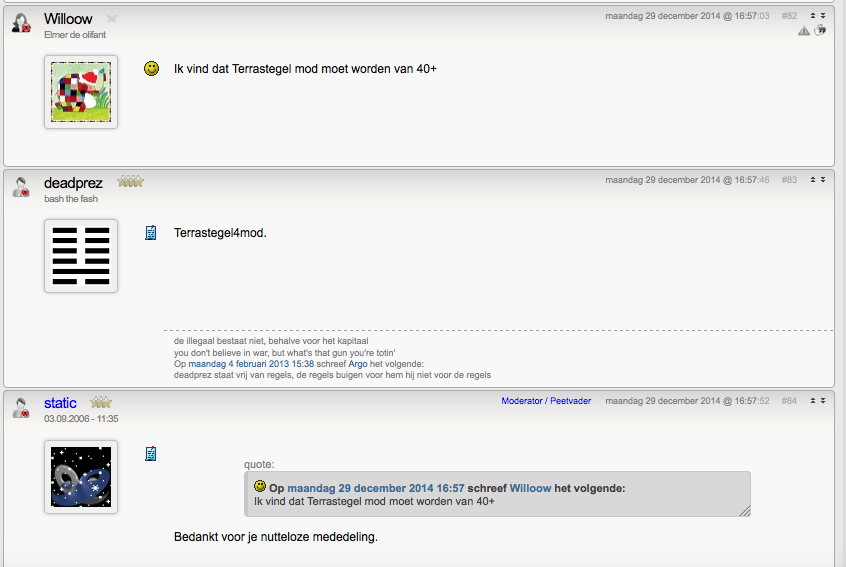Click timestamp 'maandag 29 december 2014 @ 16:57:46'
This screenshot has height=567, width=846.
point(687,180)
